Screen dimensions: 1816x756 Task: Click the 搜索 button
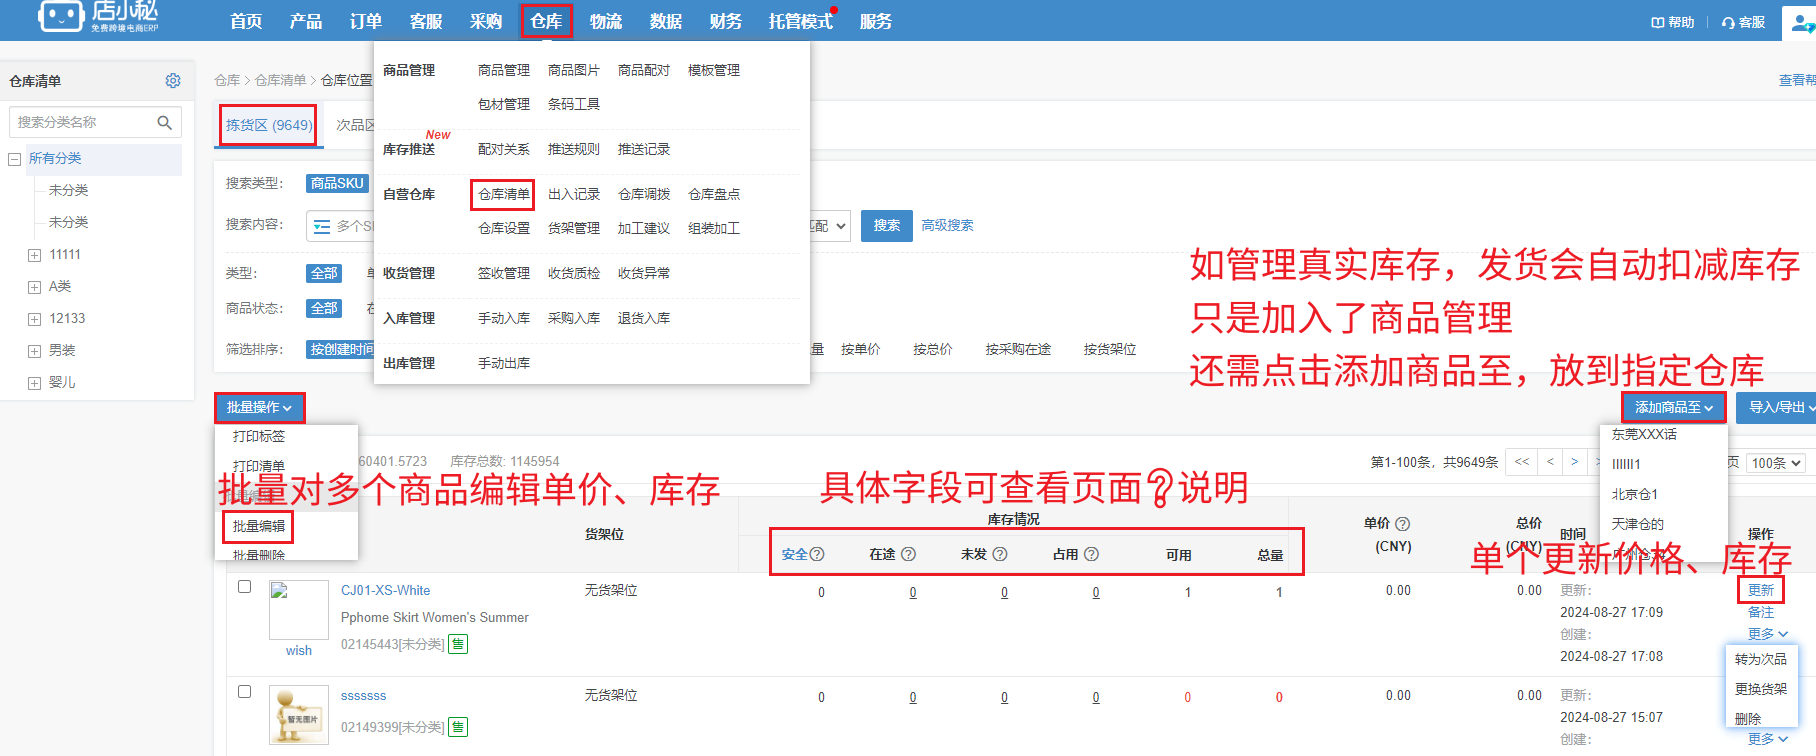click(x=886, y=226)
